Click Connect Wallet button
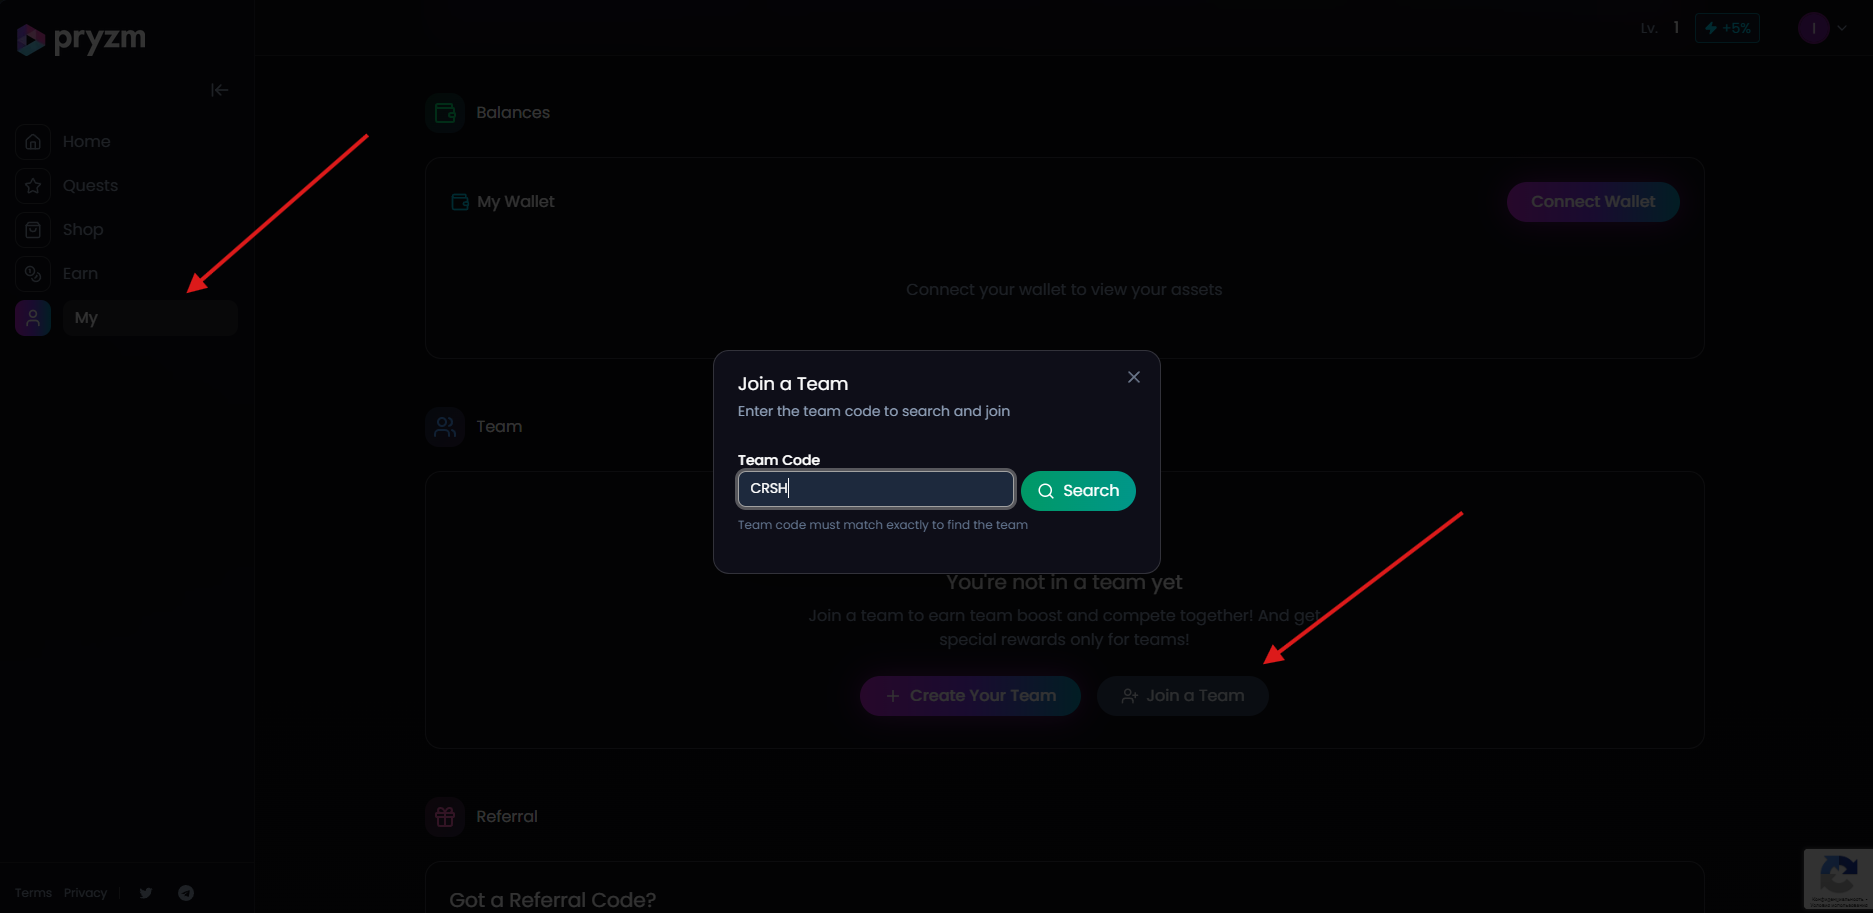1873x913 pixels. [1592, 202]
